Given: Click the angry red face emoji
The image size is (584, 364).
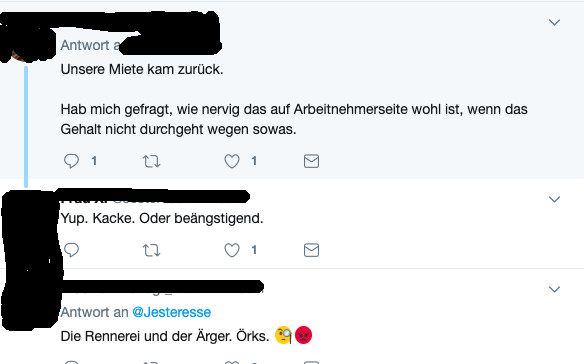Looking at the screenshot, I should tap(304, 335).
